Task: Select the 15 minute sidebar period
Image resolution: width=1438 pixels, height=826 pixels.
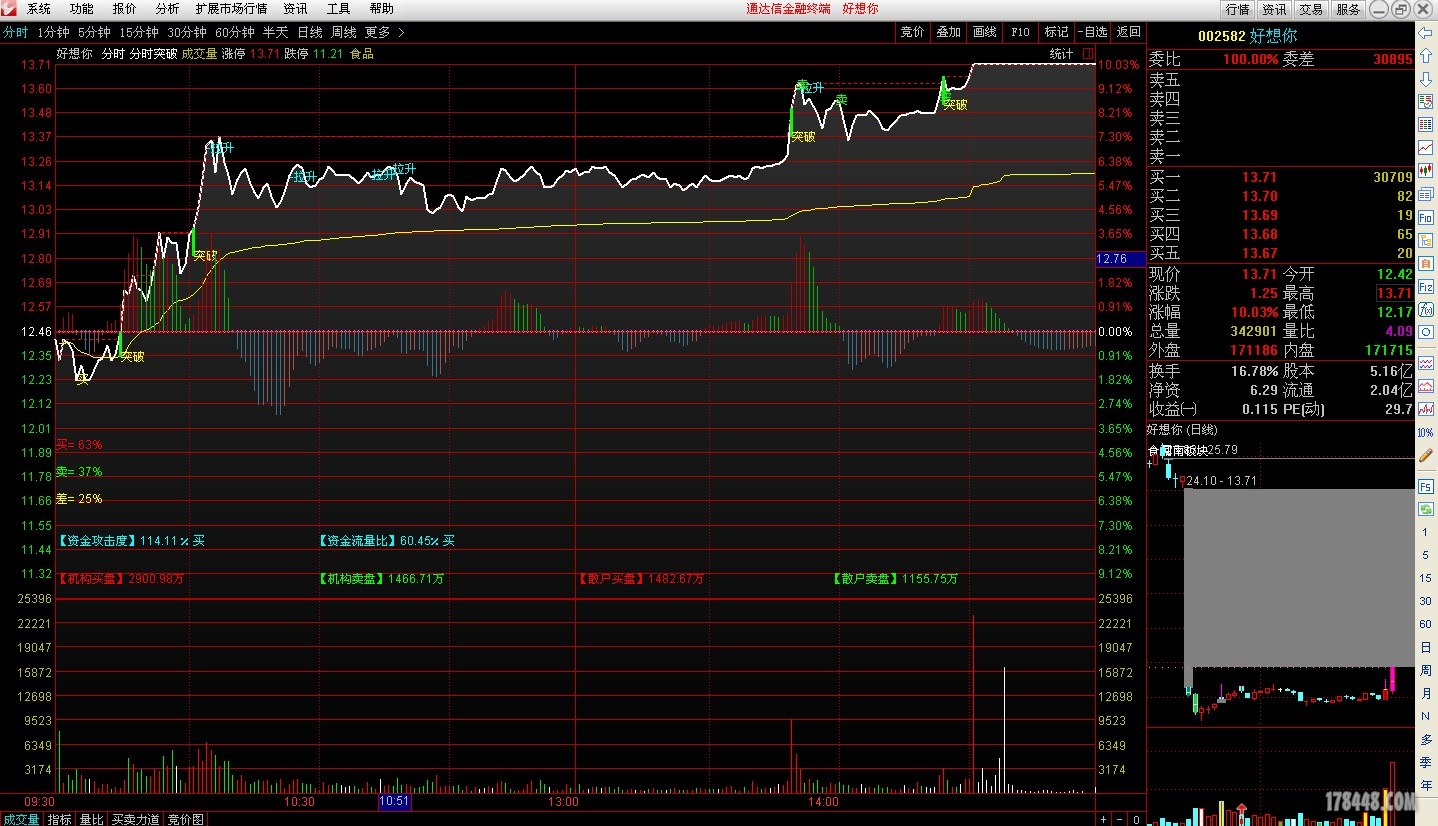Action: [1426, 578]
